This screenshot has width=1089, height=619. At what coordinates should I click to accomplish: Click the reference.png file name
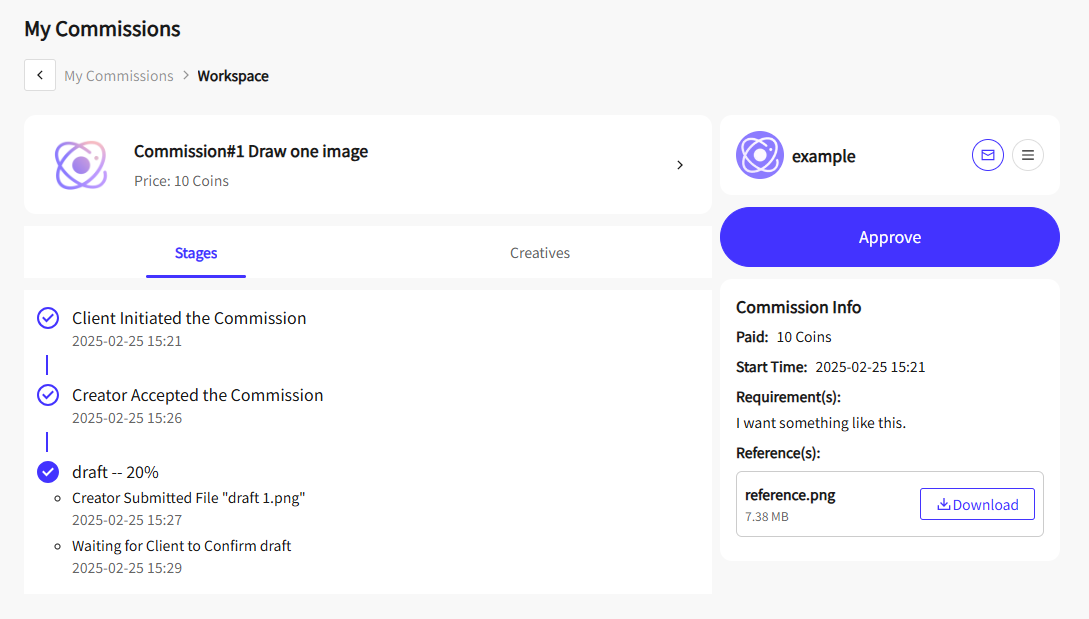pyautogui.click(x=790, y=495)
